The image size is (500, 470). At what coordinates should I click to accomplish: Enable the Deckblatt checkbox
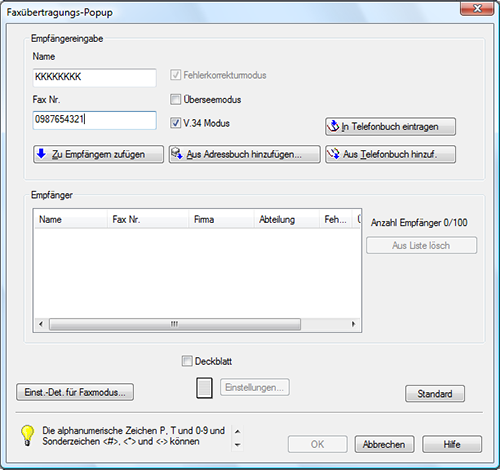click(187, 361)
